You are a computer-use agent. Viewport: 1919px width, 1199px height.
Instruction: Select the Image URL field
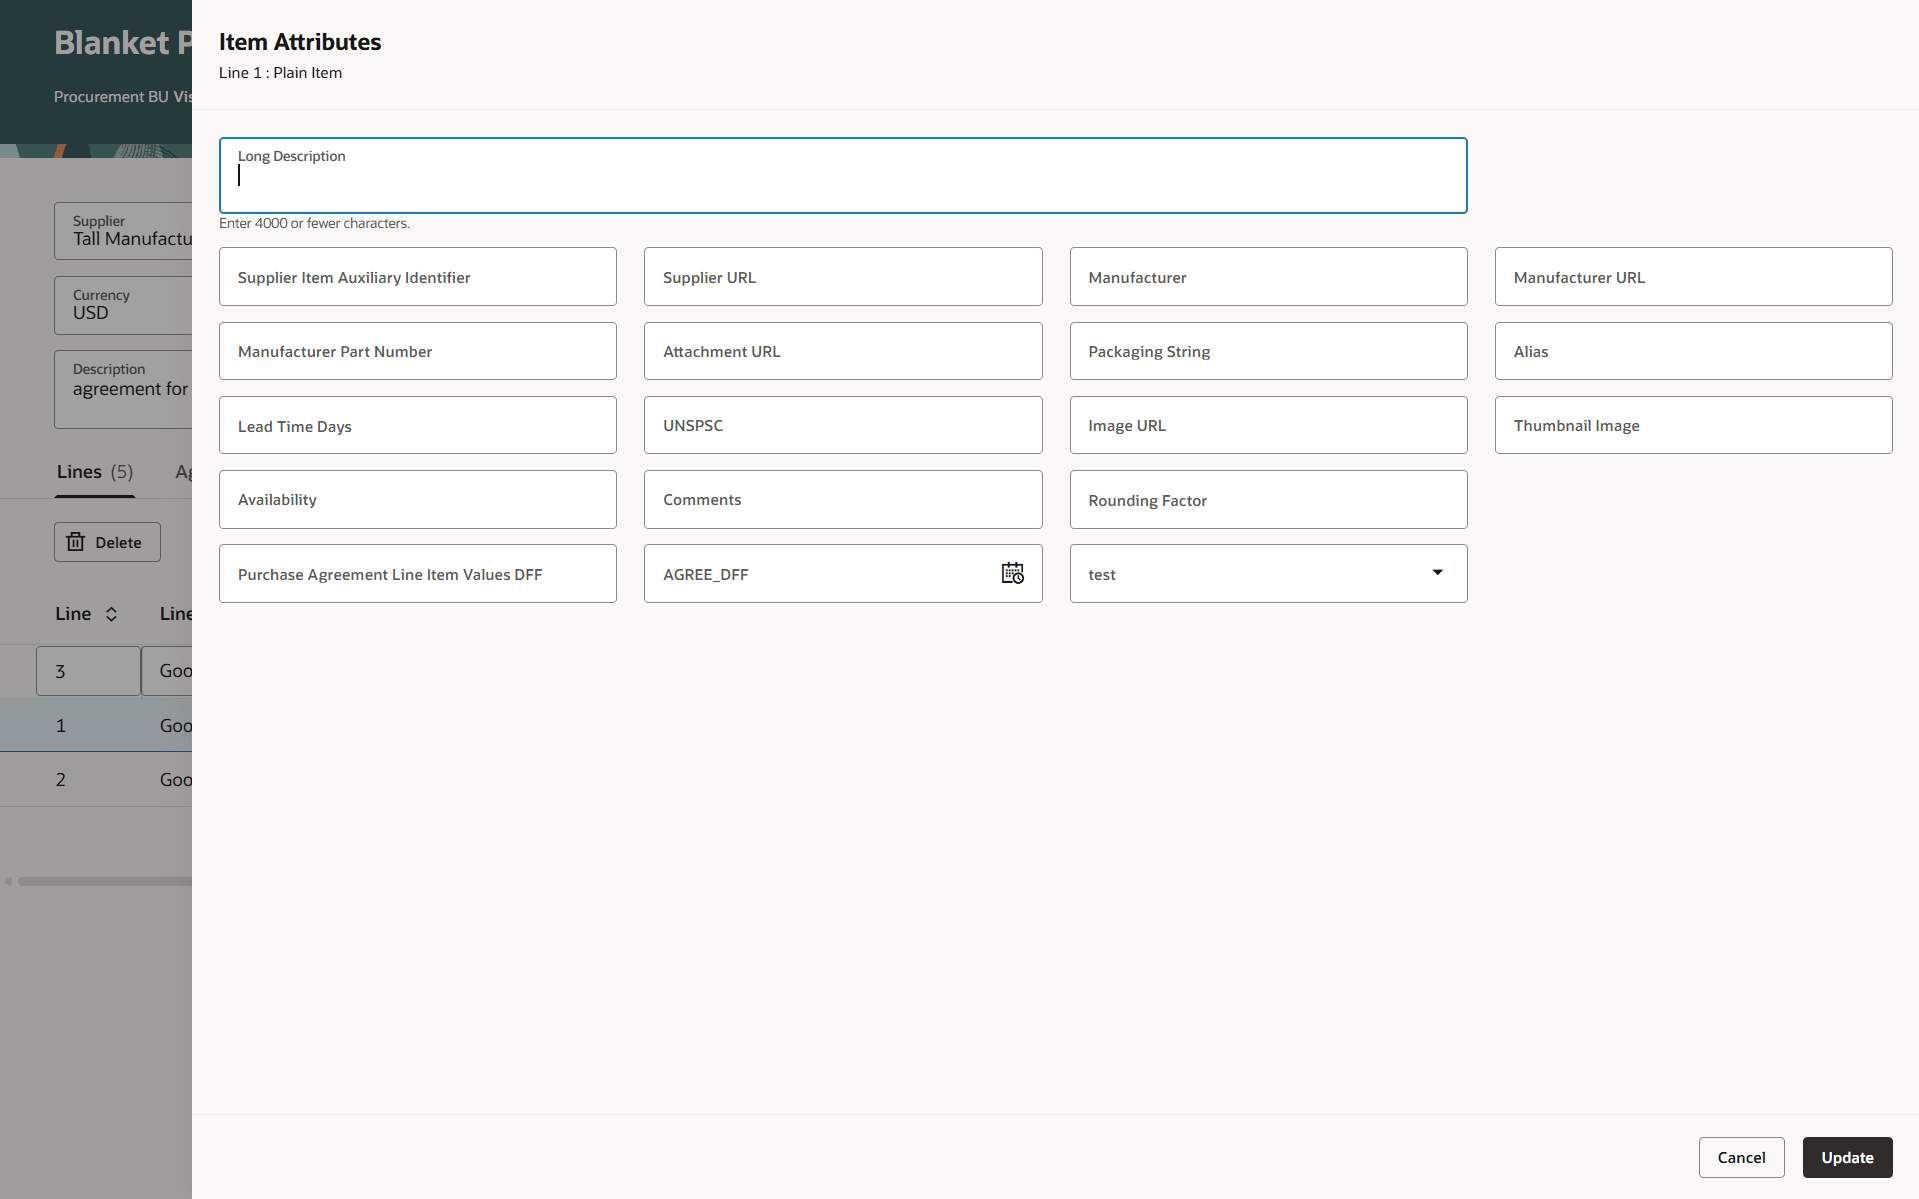[1268, 425]
